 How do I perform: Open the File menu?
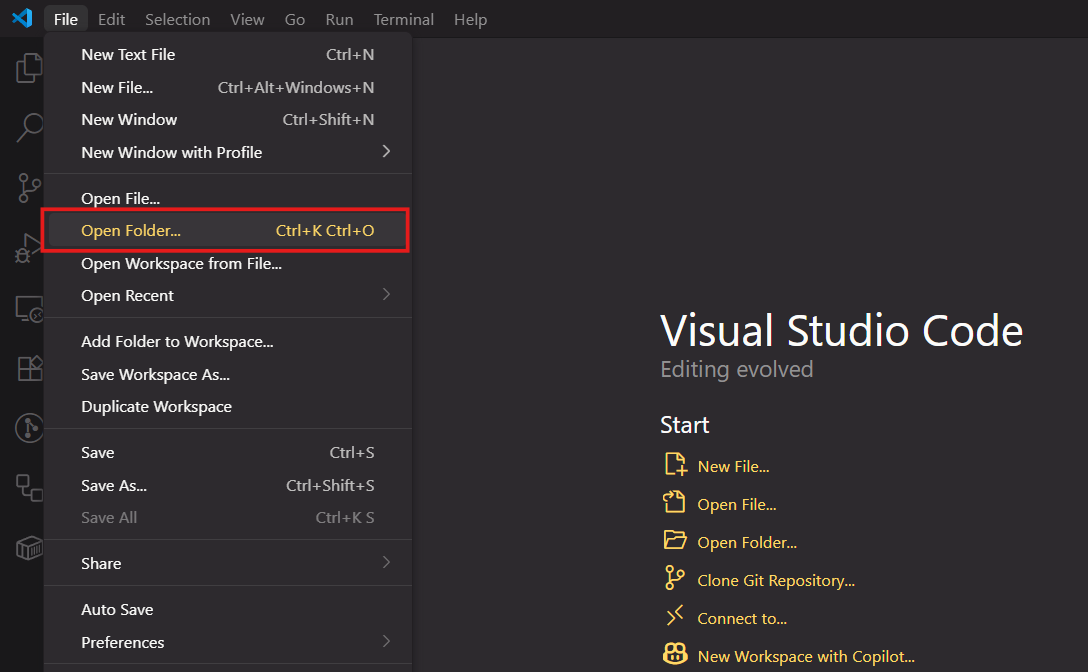coord(66,19)
